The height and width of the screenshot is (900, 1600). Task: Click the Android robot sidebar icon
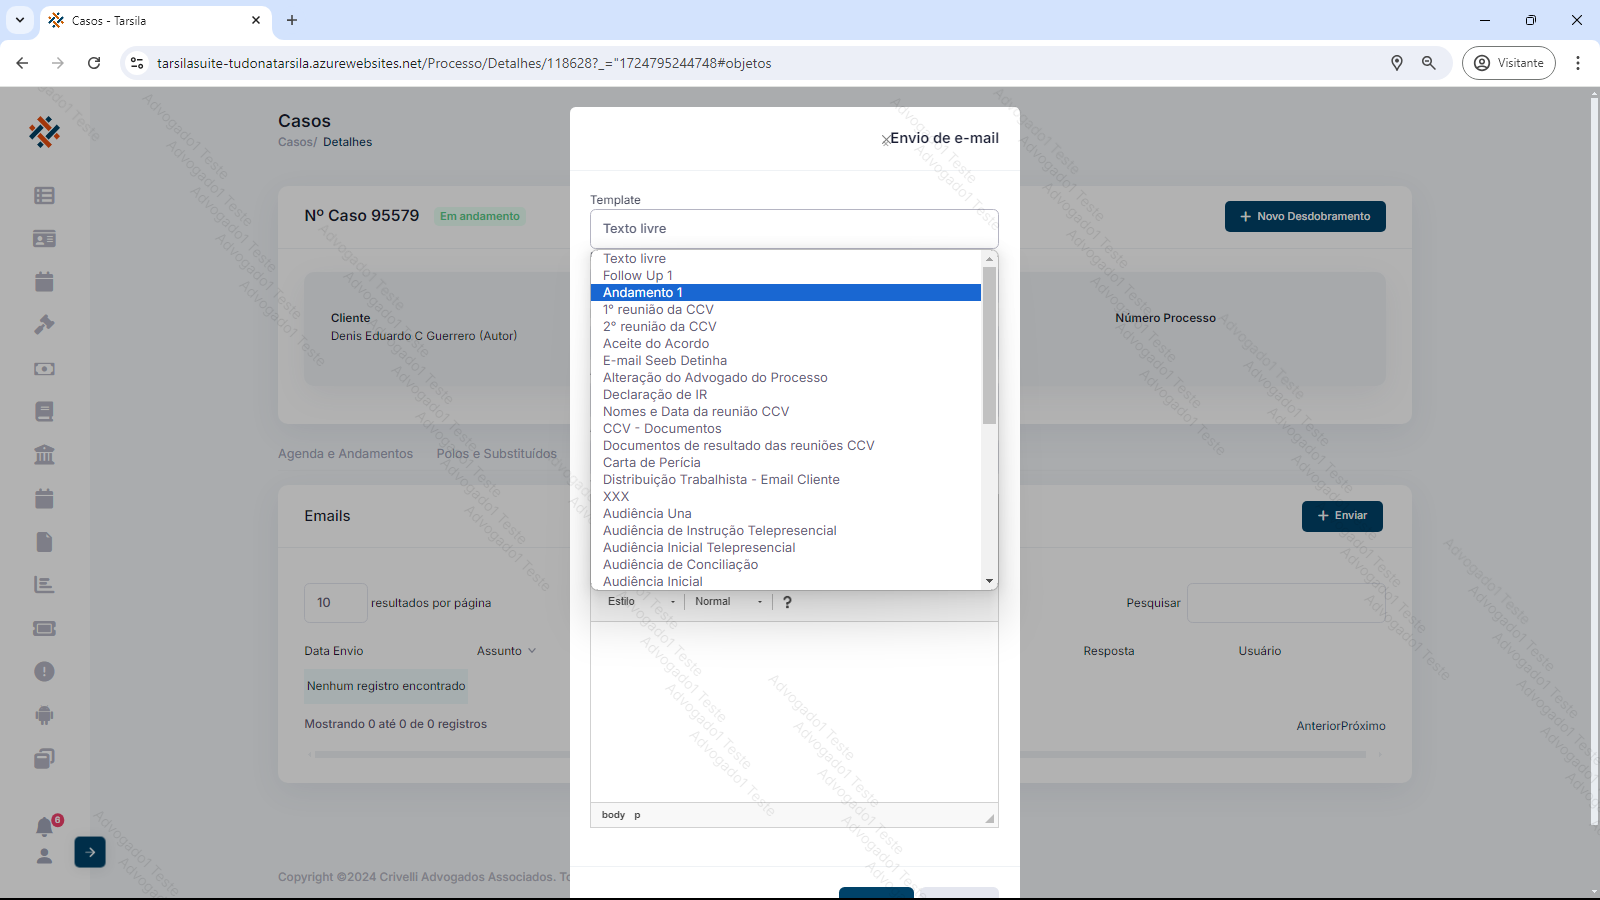(44, 715)
